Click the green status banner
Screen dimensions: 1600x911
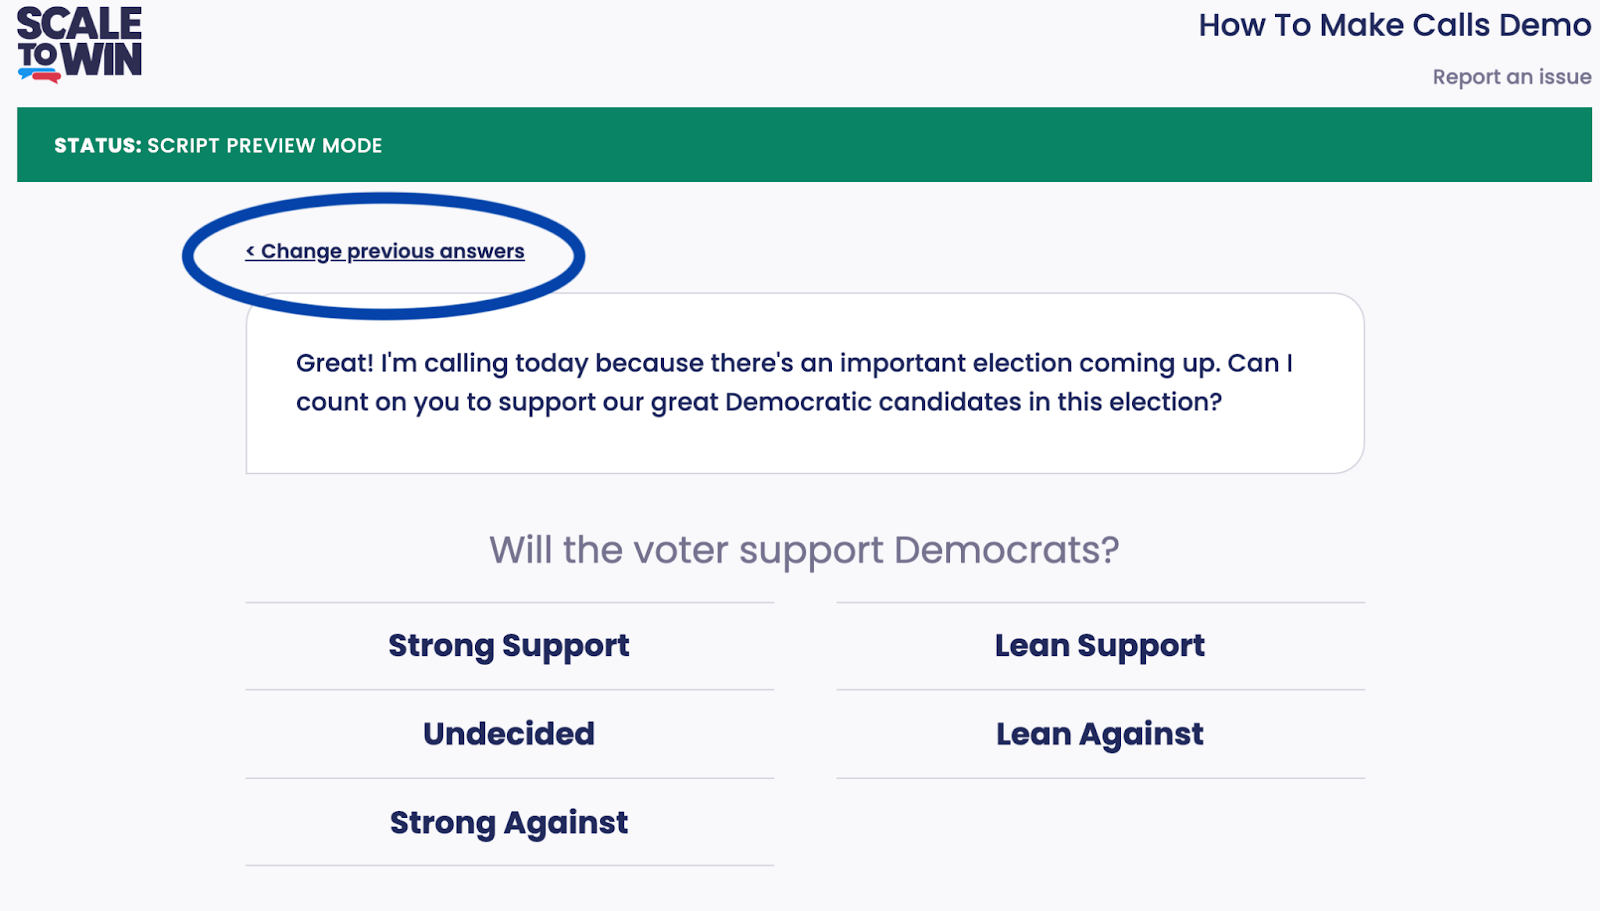click(804, 145)
